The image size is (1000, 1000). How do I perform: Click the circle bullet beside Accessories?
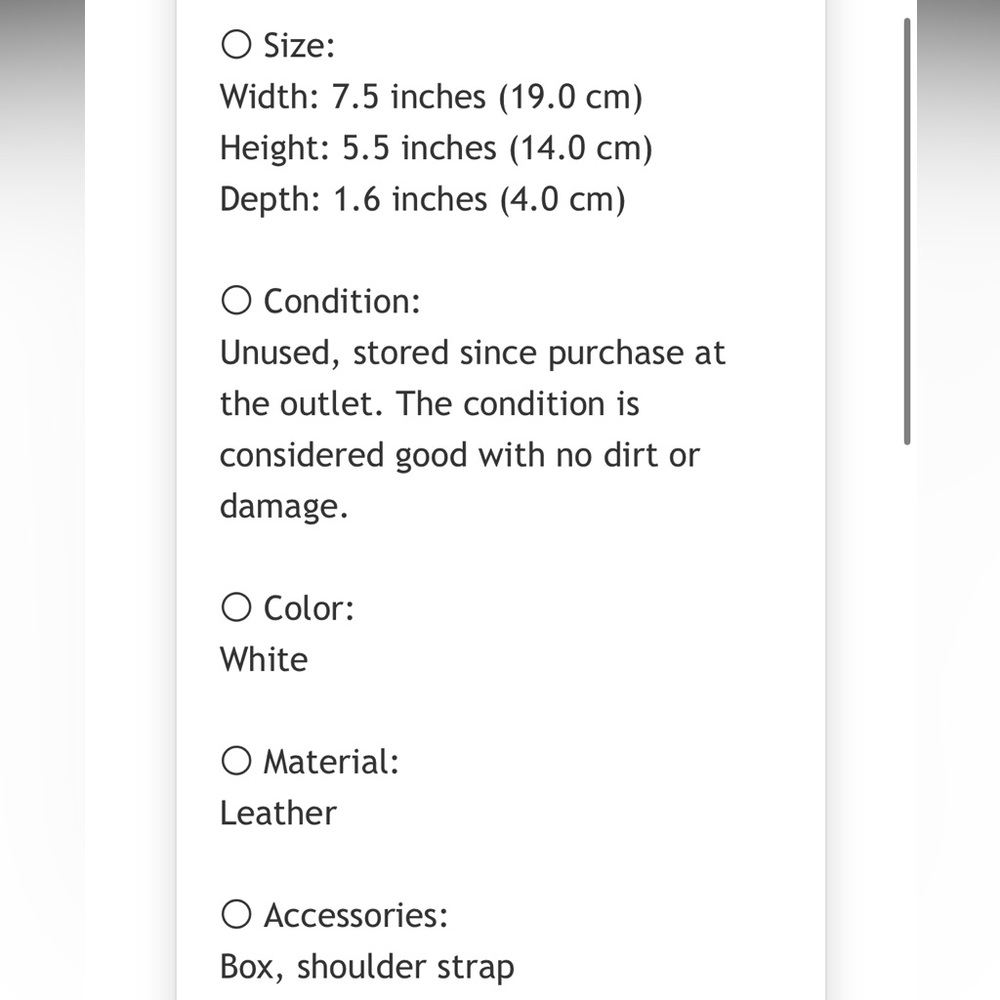[x=236, y=915]
